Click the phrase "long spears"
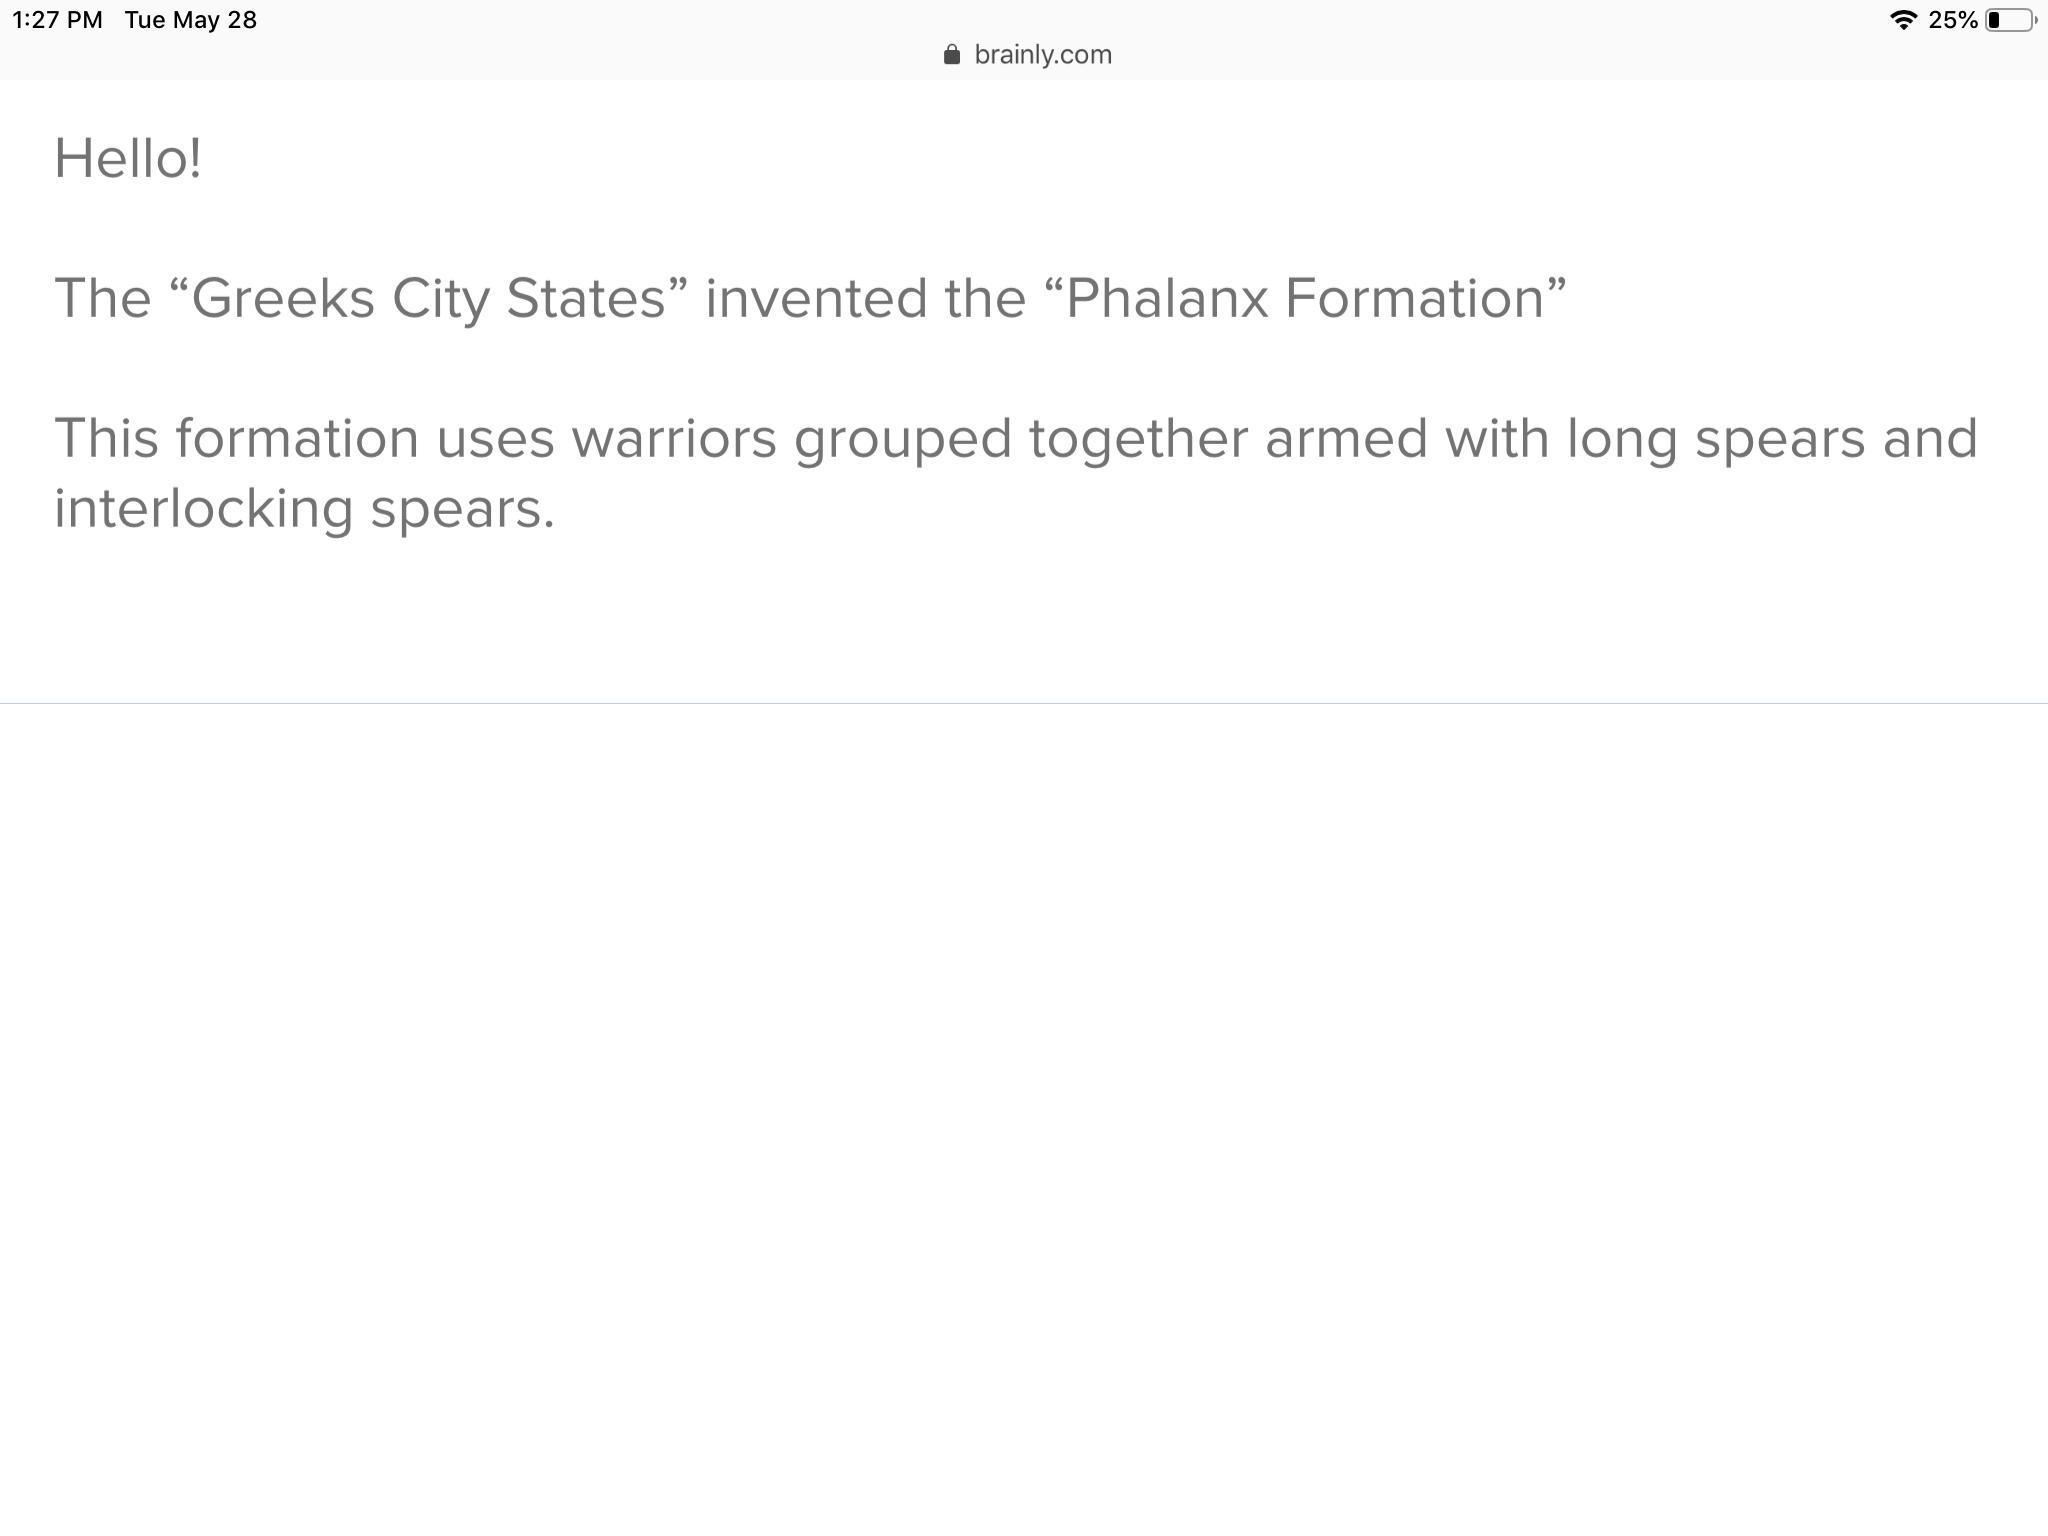This screenshot has width=2048, height=1536. tap(1715, 439)
